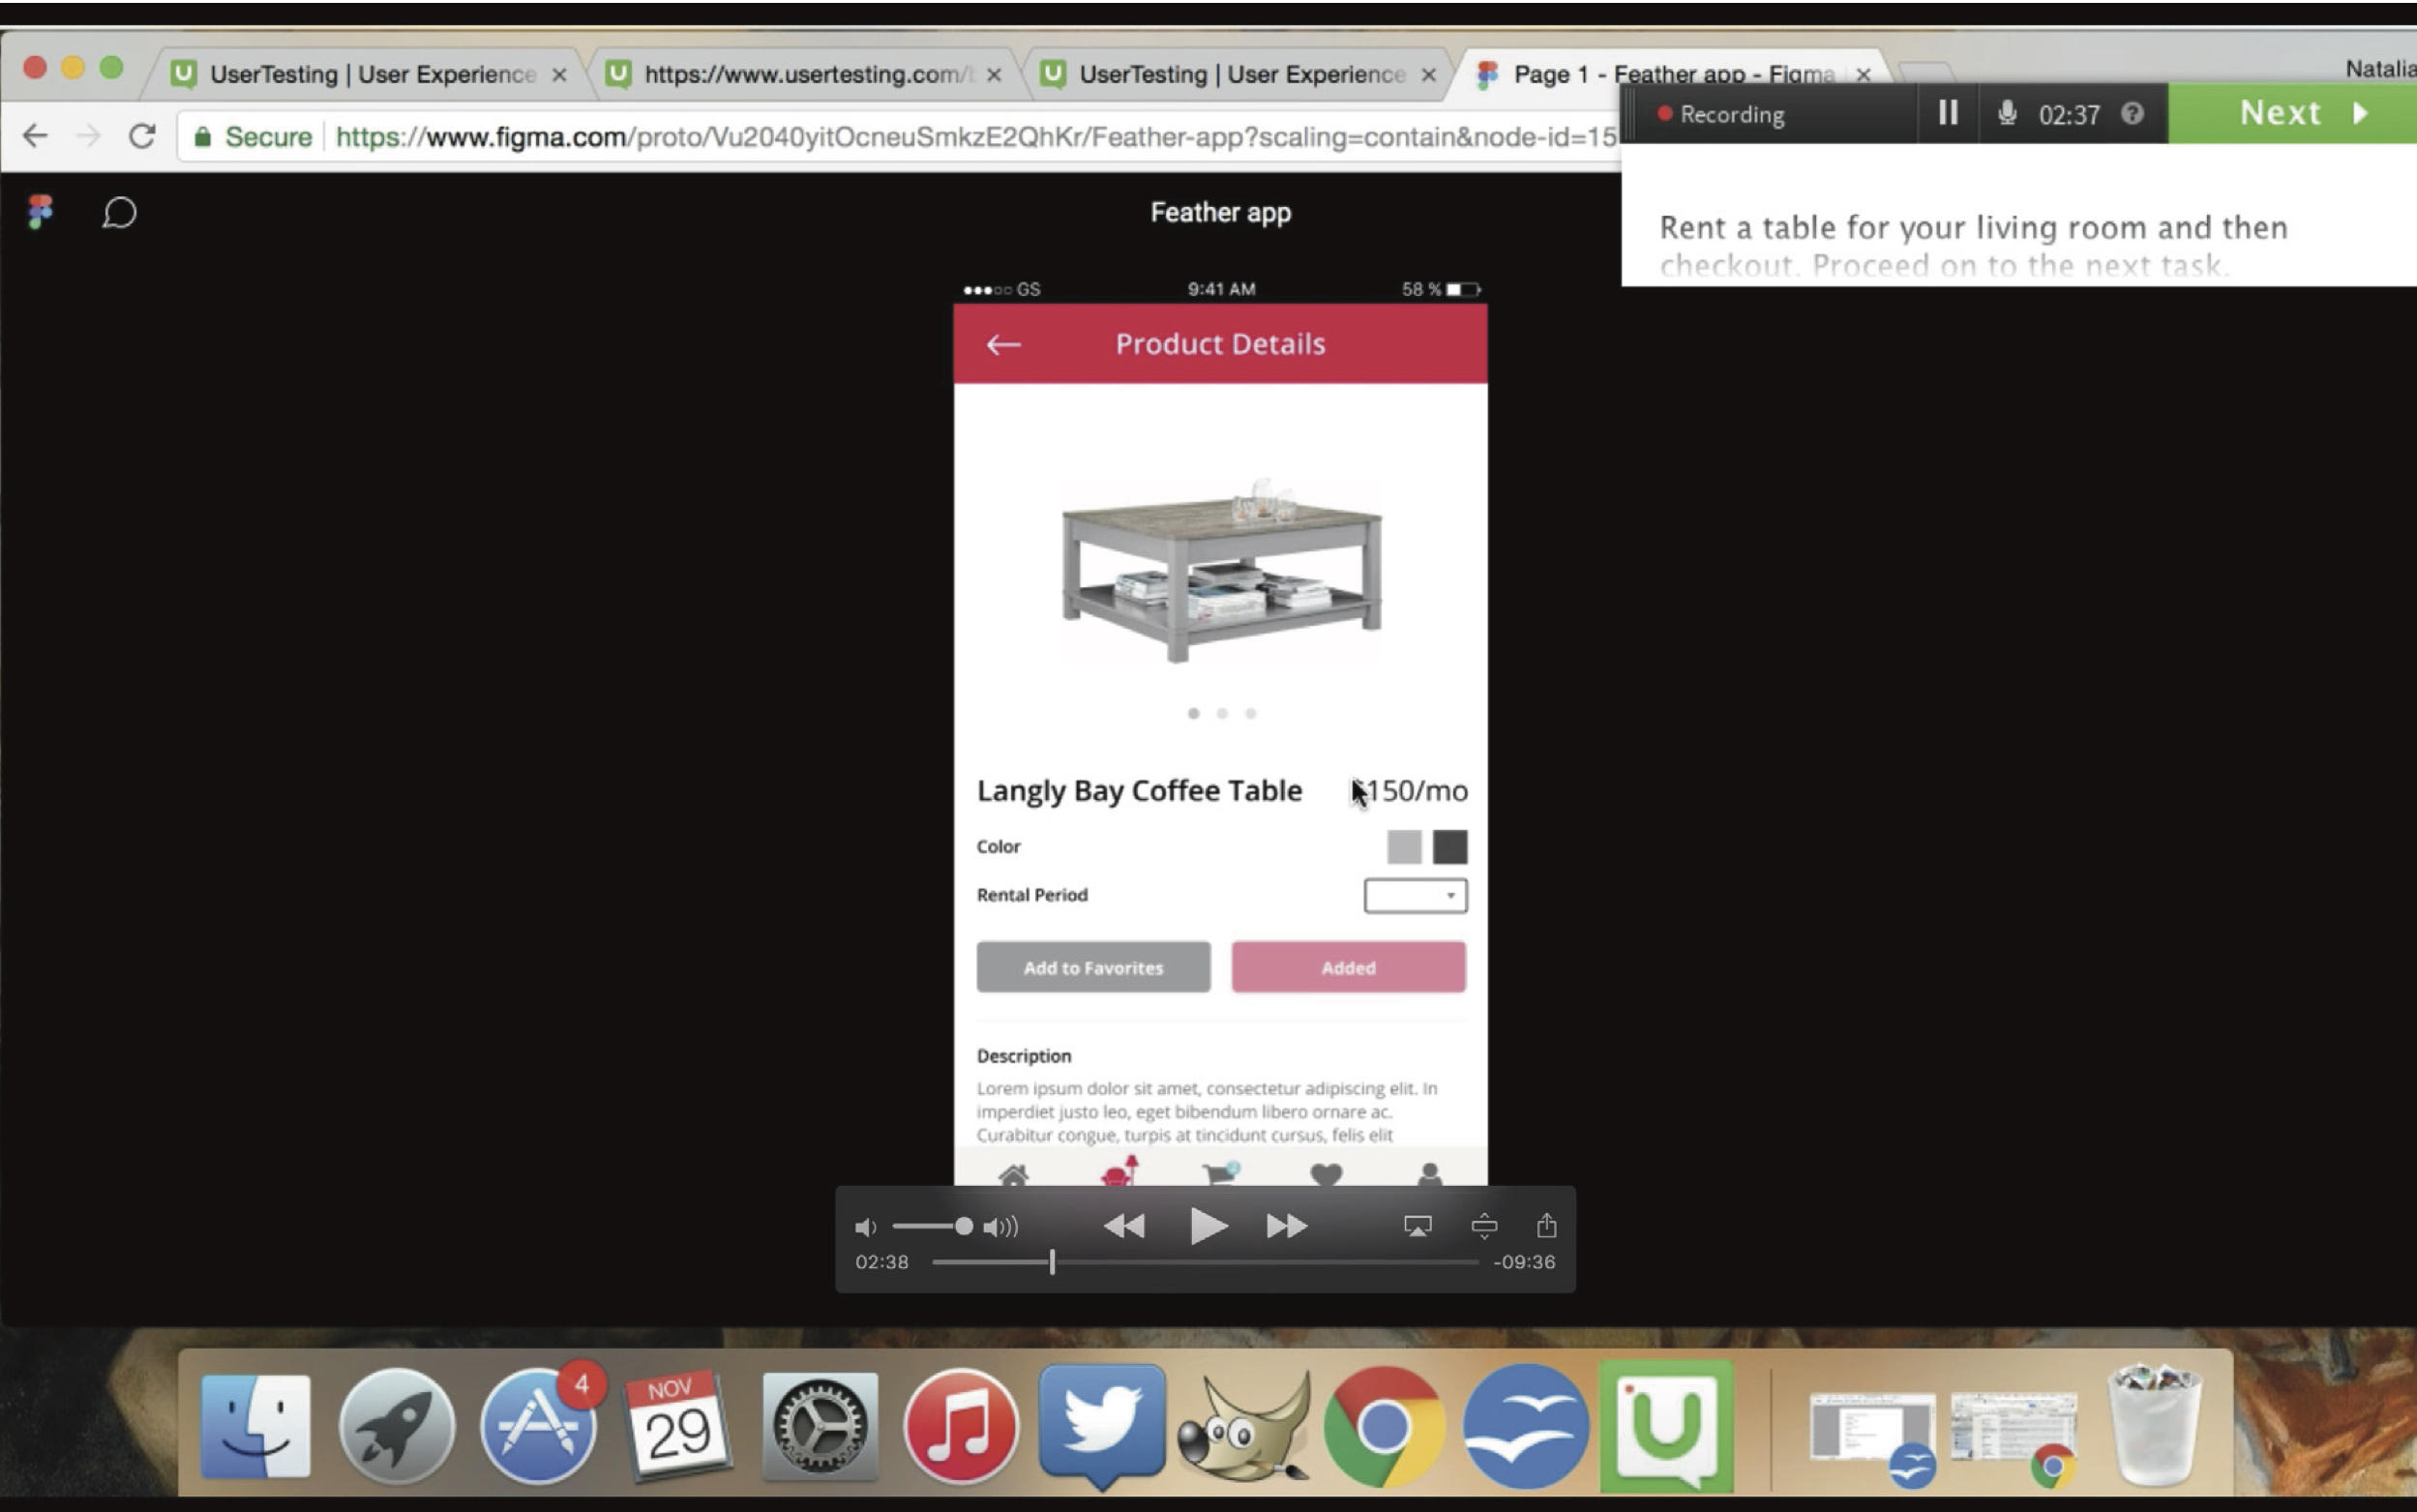Click the Langly Bay Coffee Table title
This screenshot has height=1512, width=2417.
pos(1139,790)
